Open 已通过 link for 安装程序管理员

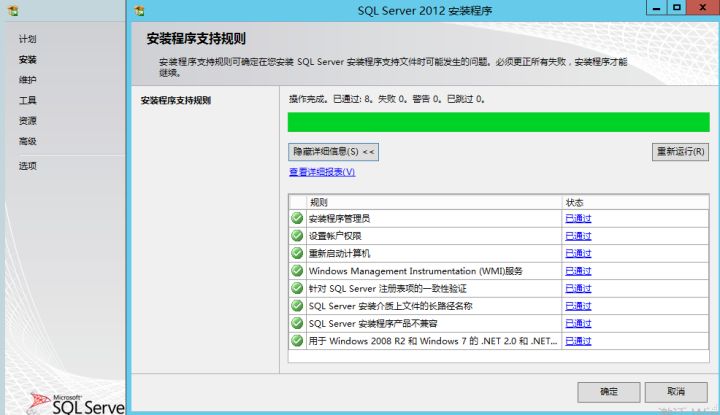tap(578, 219)
